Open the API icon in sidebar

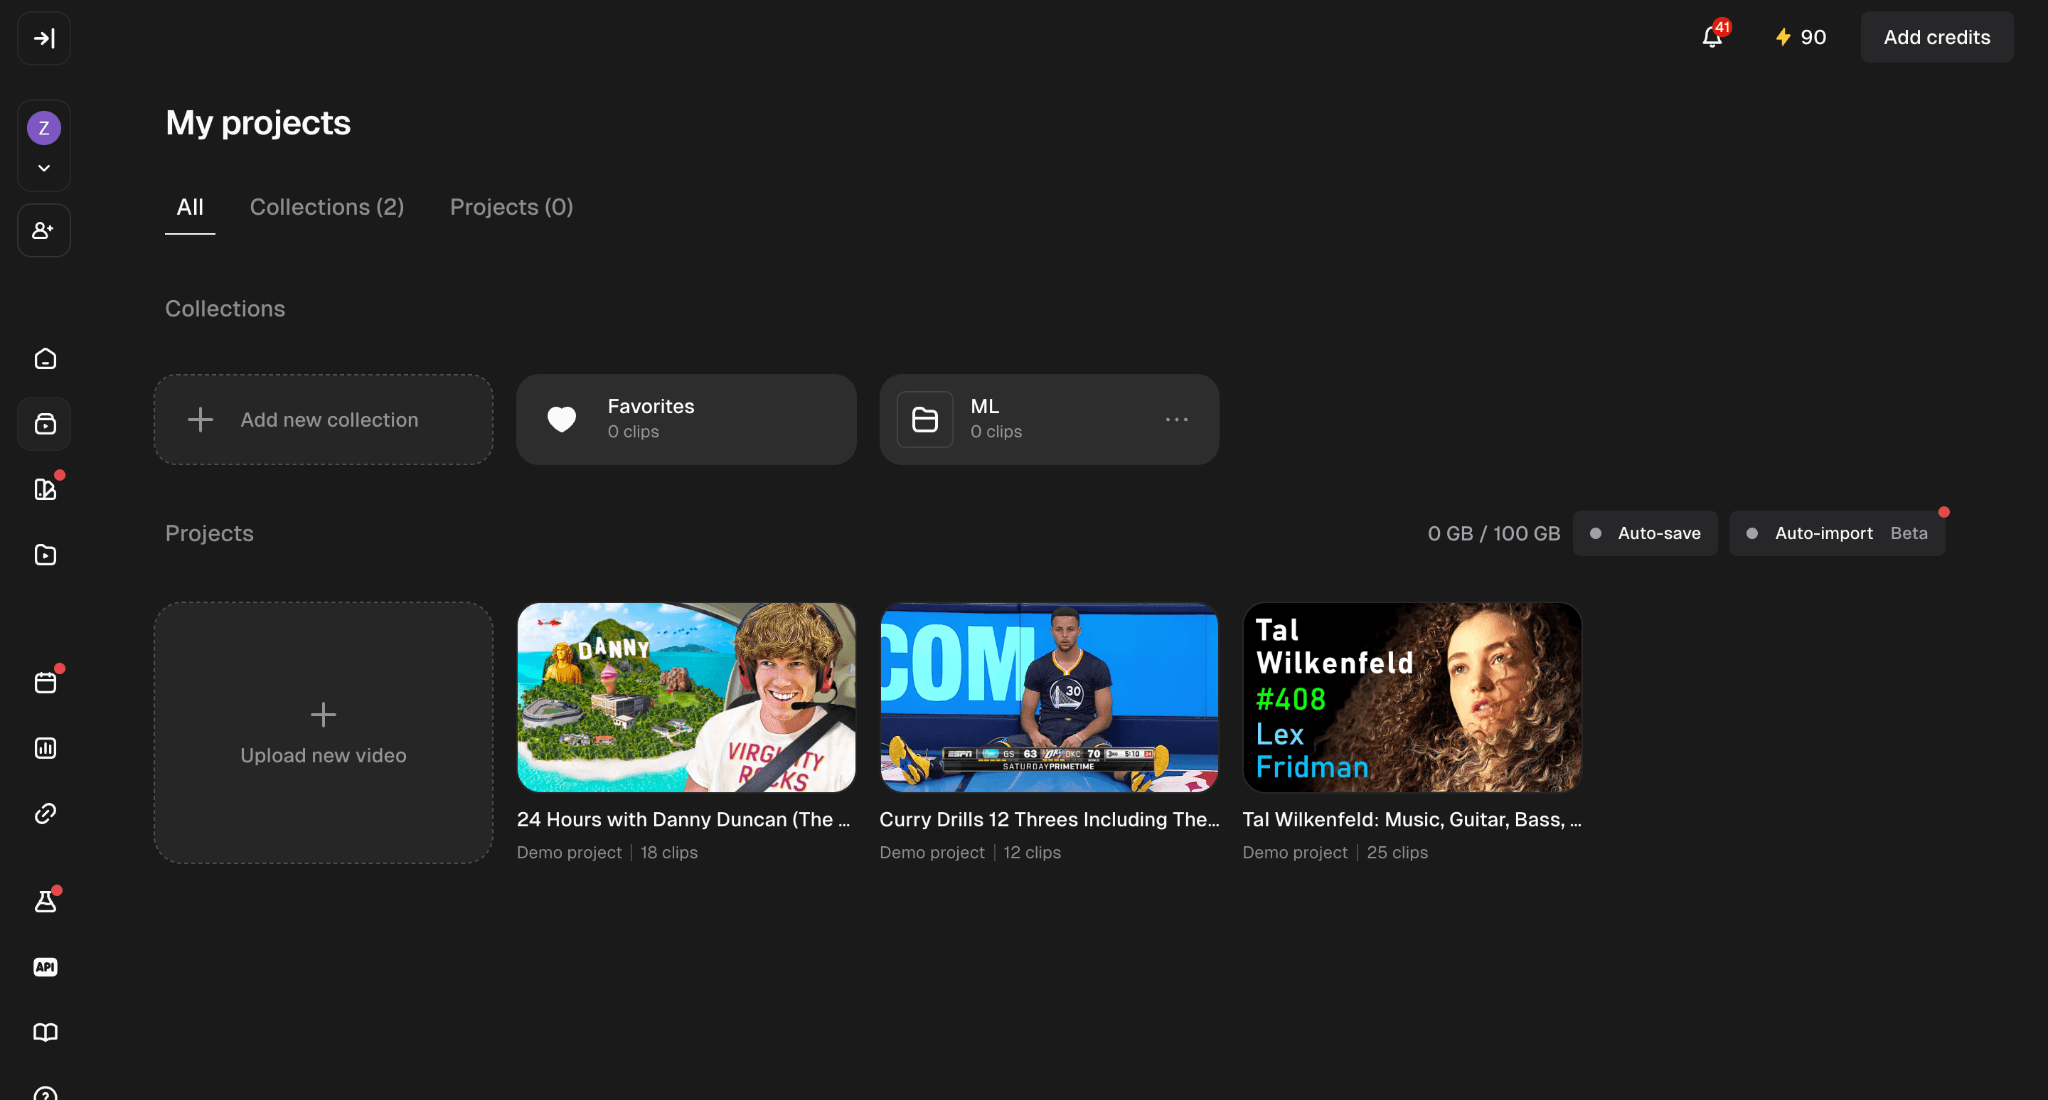tap(45, 967)
